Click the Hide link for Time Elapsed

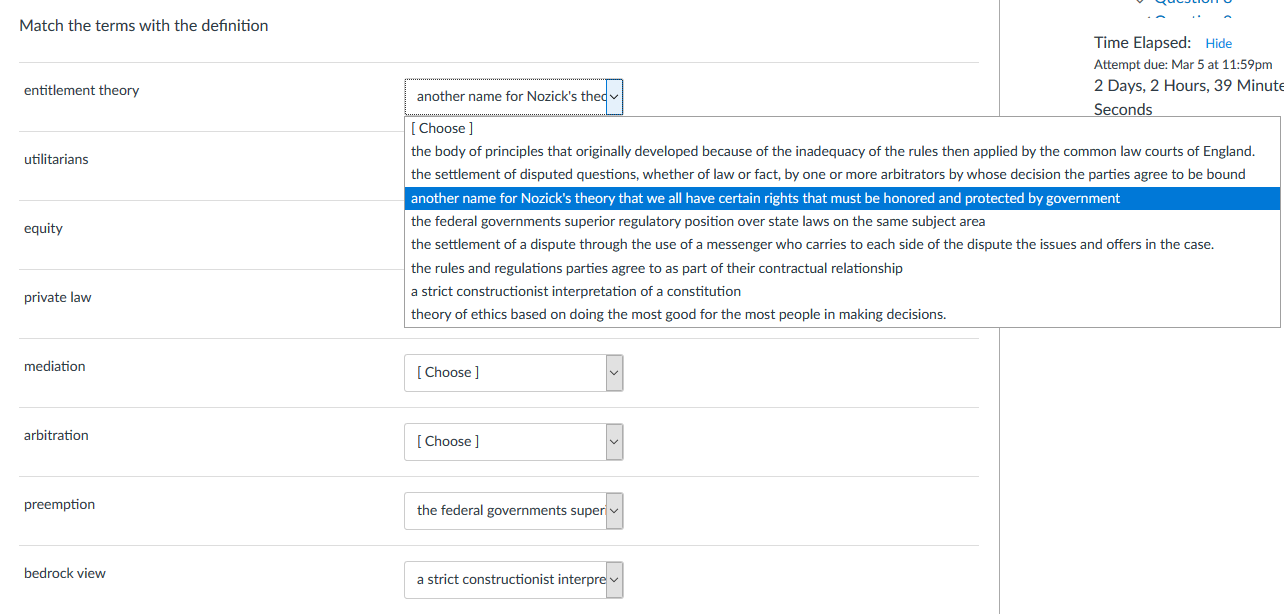(x=1218, y=43)
